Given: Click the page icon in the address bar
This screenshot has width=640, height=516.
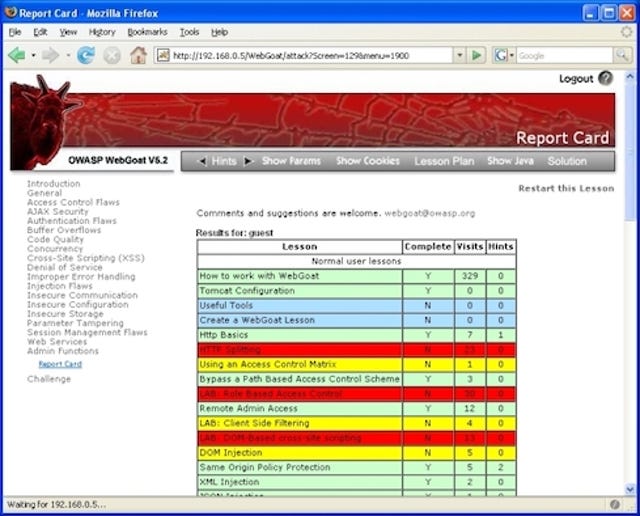Looking at the screenshot, I should pyautogui.click(x=163, y=55).
